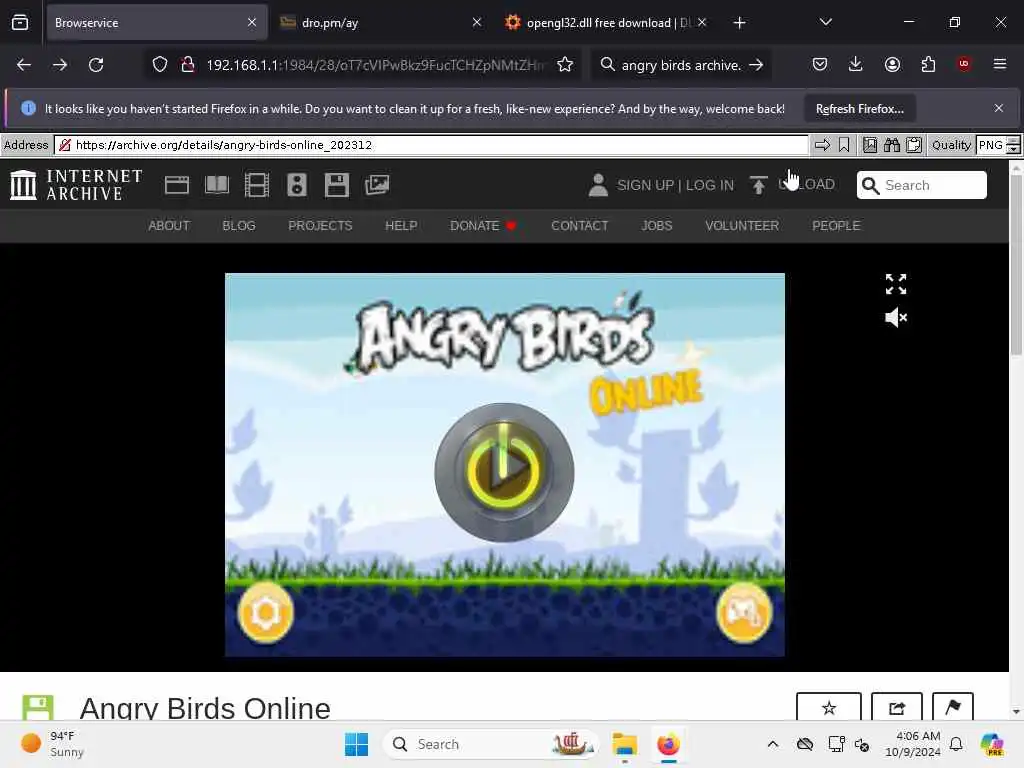Click the yellow game controller button
1024x768 pixels.
point(744,613)
